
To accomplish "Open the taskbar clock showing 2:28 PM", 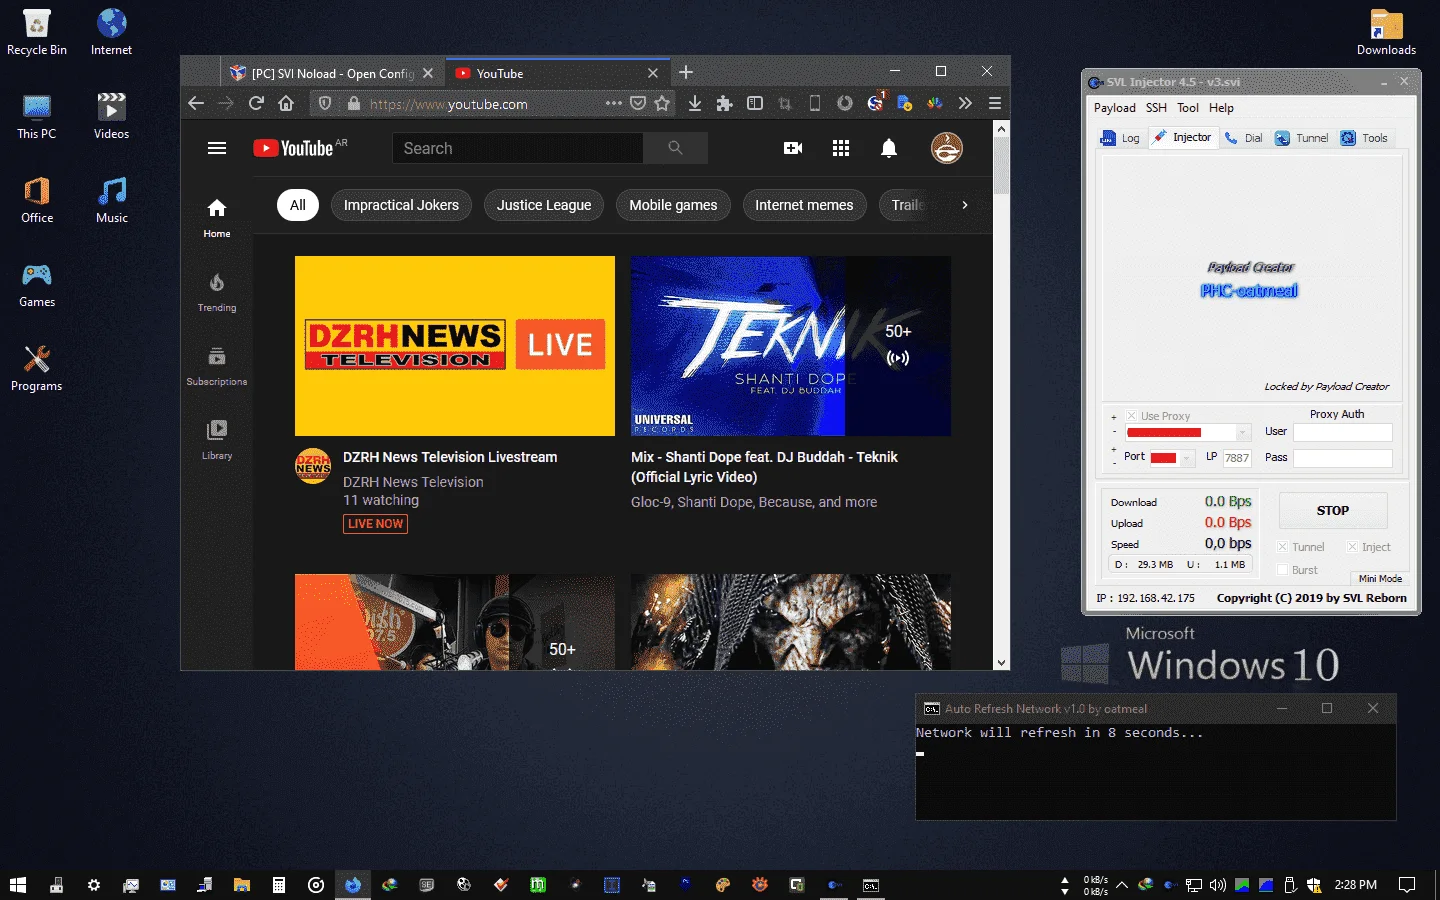I will 1355,885.
